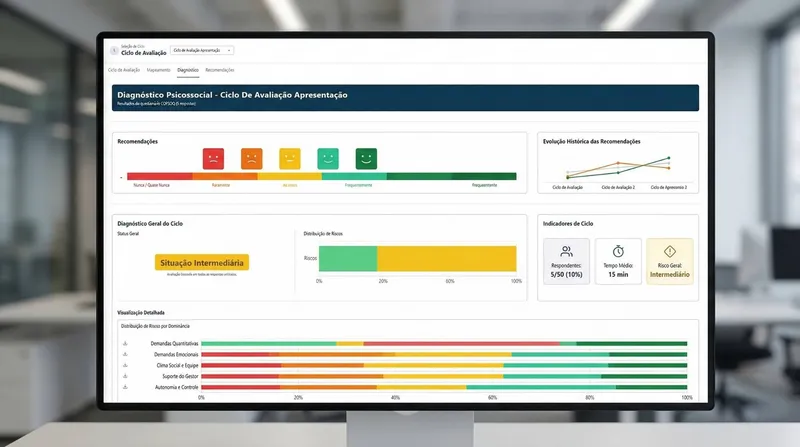Click the Risco Geral warning diamond icon

pyautogui.click(x=670, y=252)
